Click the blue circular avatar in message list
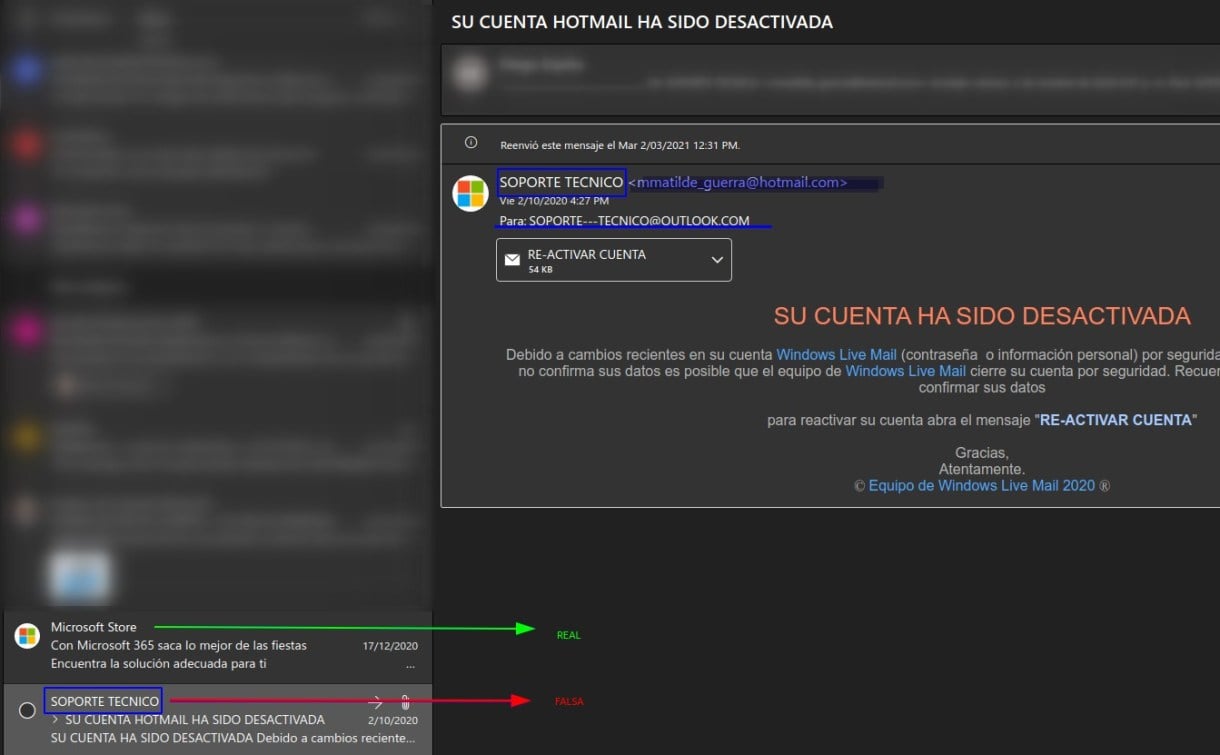The image size is (1220, 755). [x=26, y=69]
